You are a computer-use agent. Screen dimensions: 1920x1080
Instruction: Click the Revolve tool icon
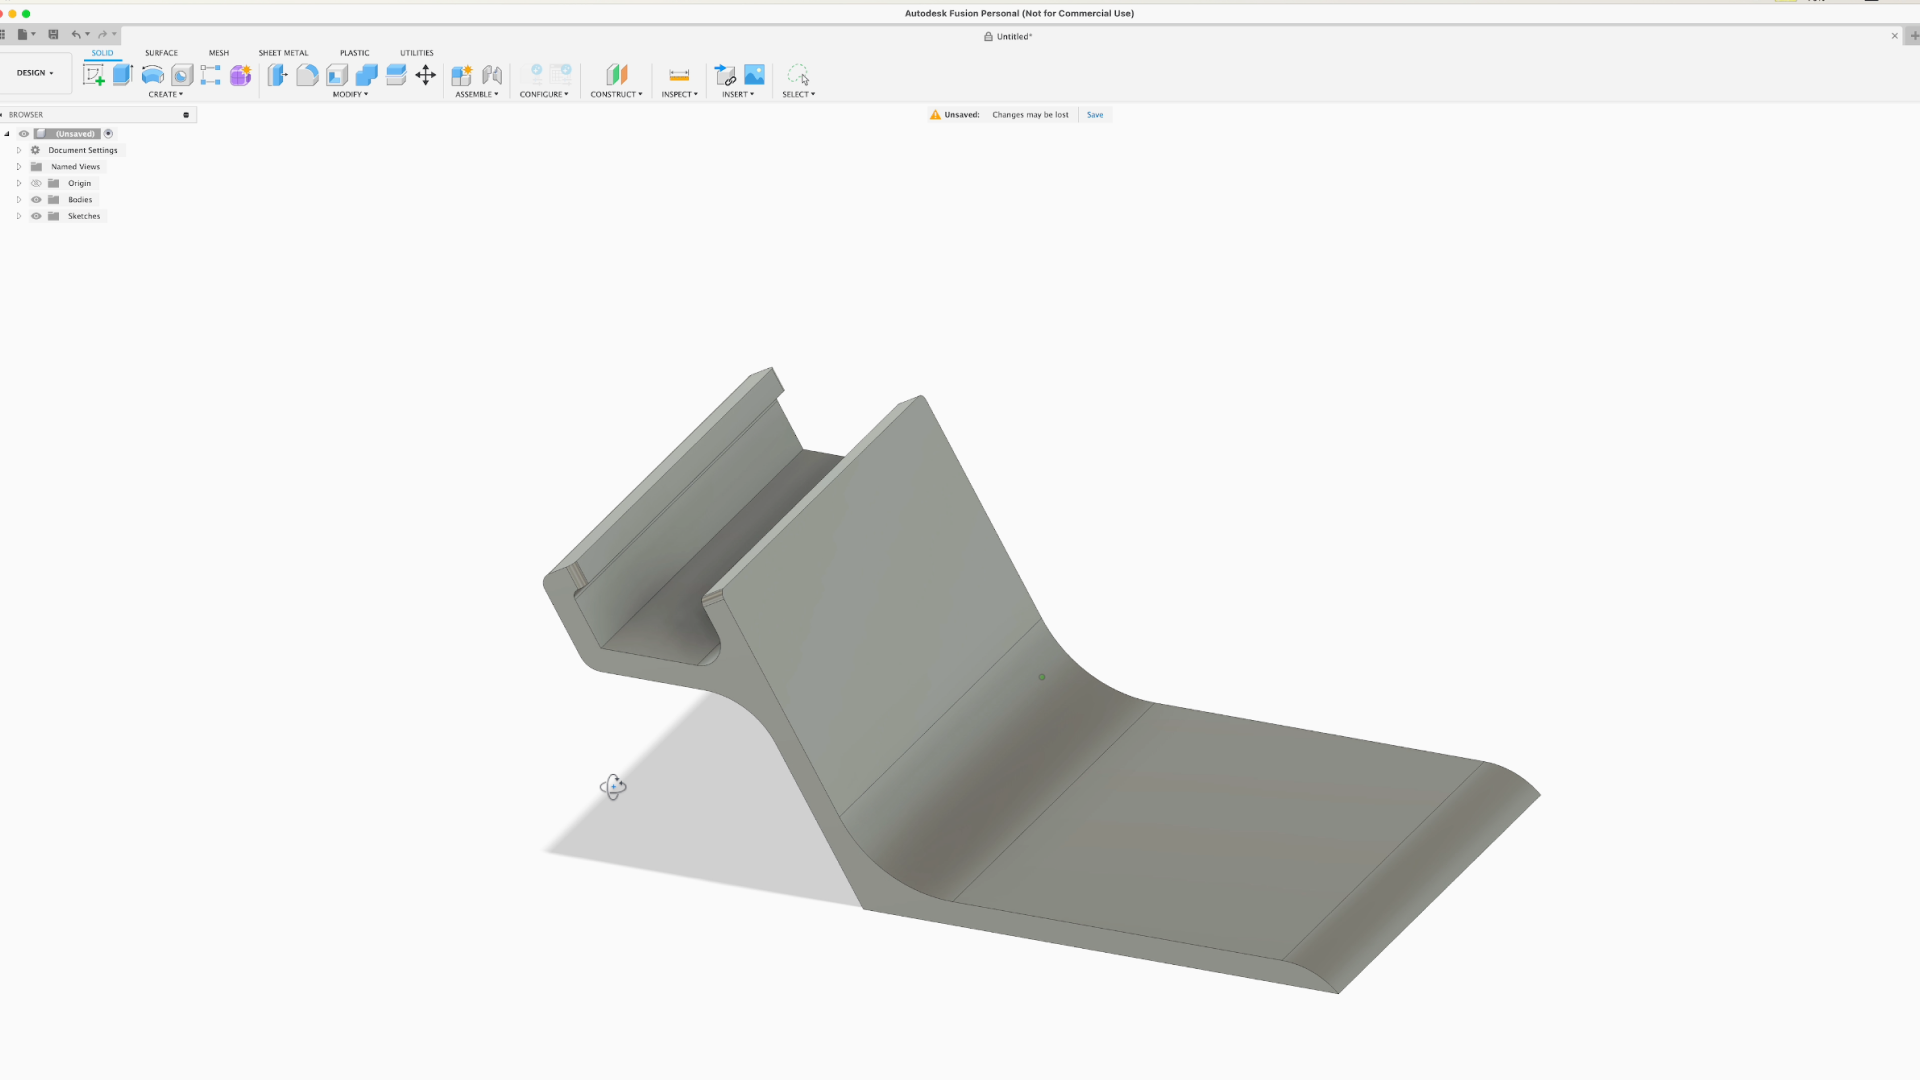[x=152, y=75]
